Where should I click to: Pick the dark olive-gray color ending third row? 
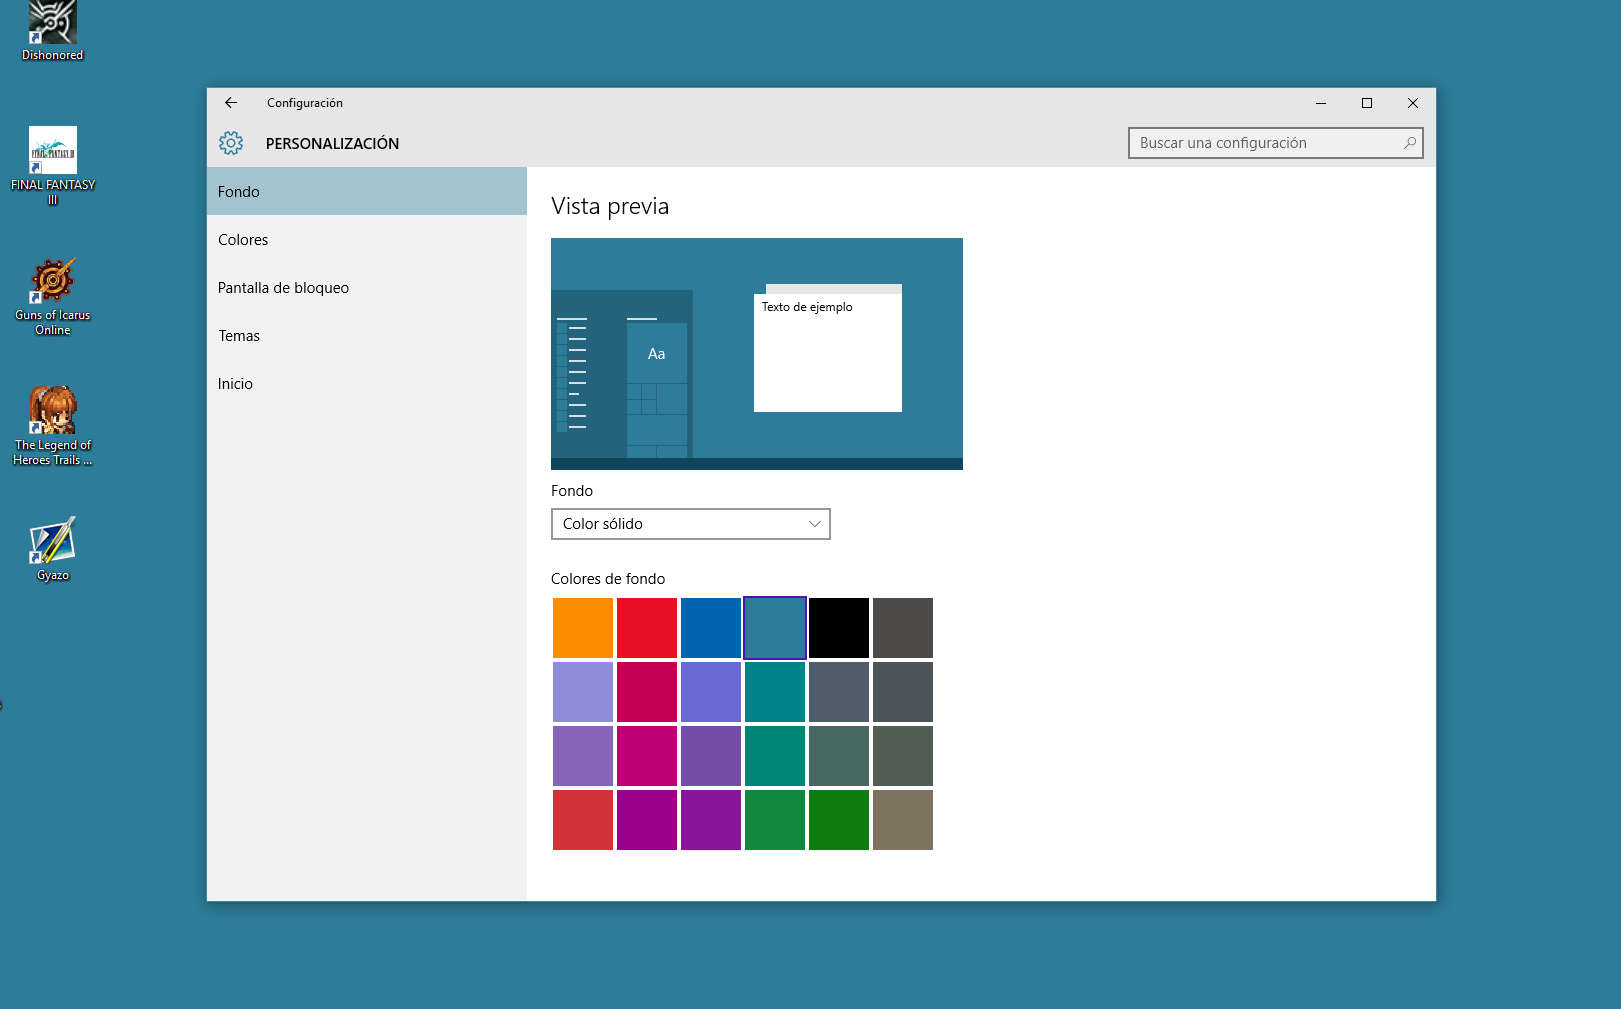click(903, 756)
